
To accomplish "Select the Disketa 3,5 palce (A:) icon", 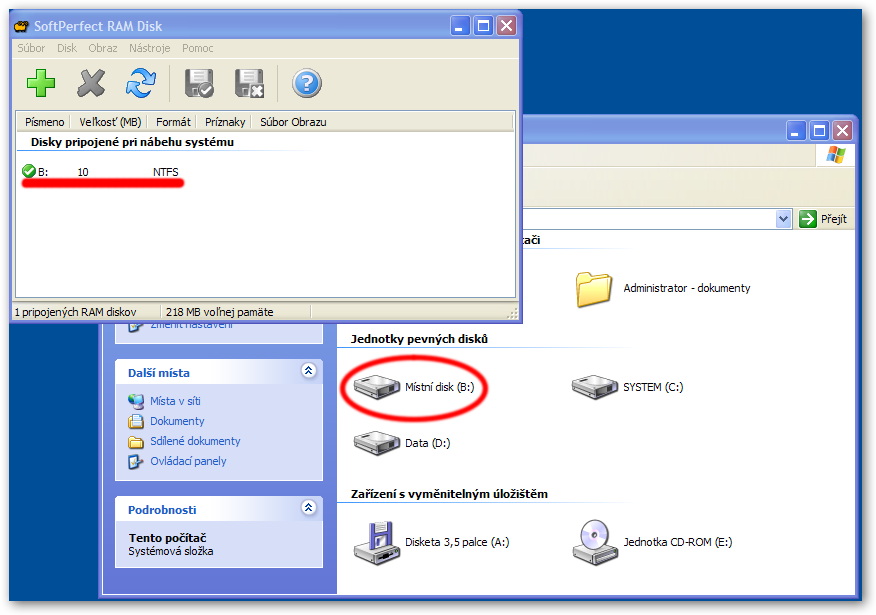I will [x=377, y=542].
